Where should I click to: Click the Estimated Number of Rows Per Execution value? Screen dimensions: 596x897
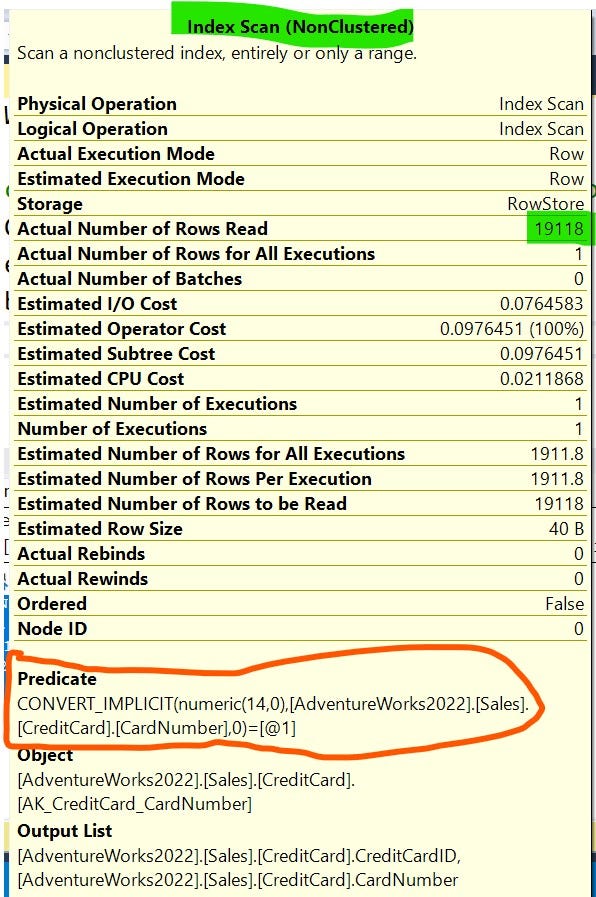(x=557, y=479)
